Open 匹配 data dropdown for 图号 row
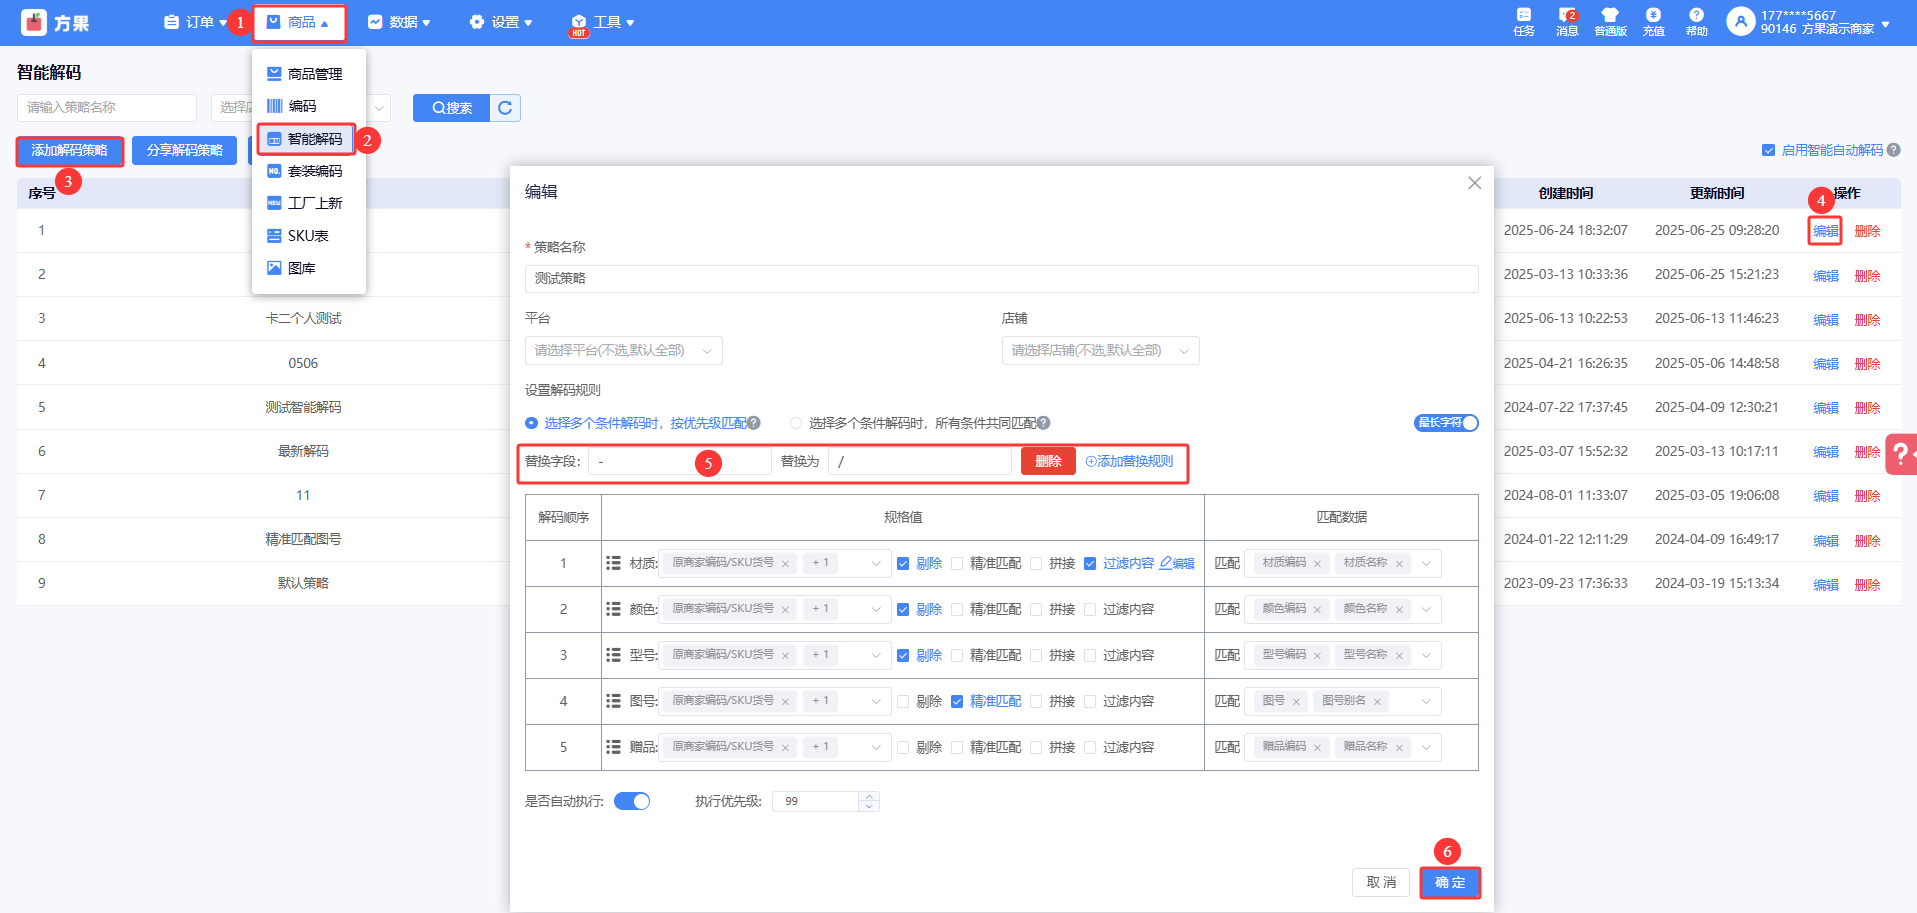 (1426, 702)
